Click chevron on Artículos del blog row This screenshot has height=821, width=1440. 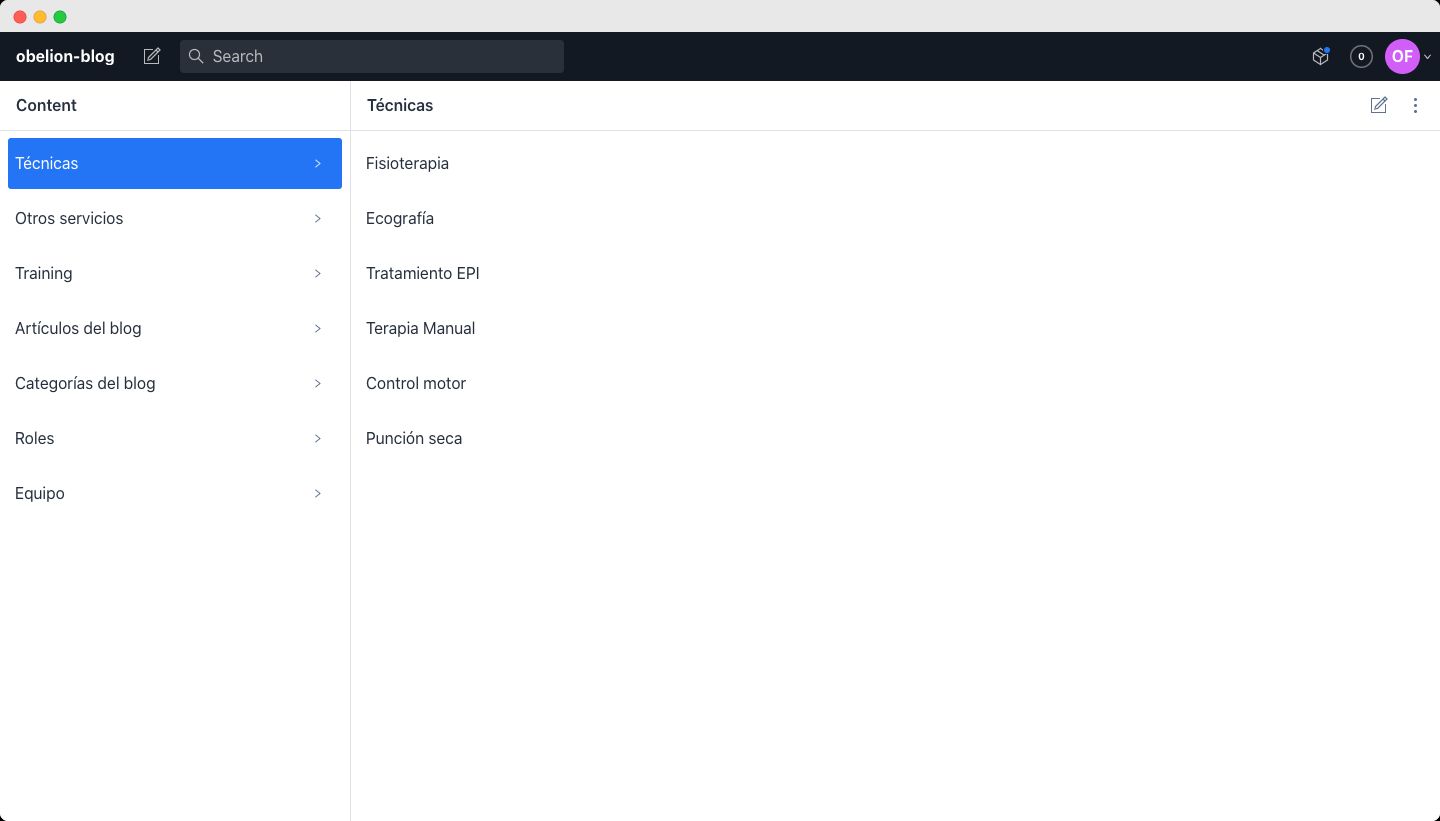pos(318,328)
